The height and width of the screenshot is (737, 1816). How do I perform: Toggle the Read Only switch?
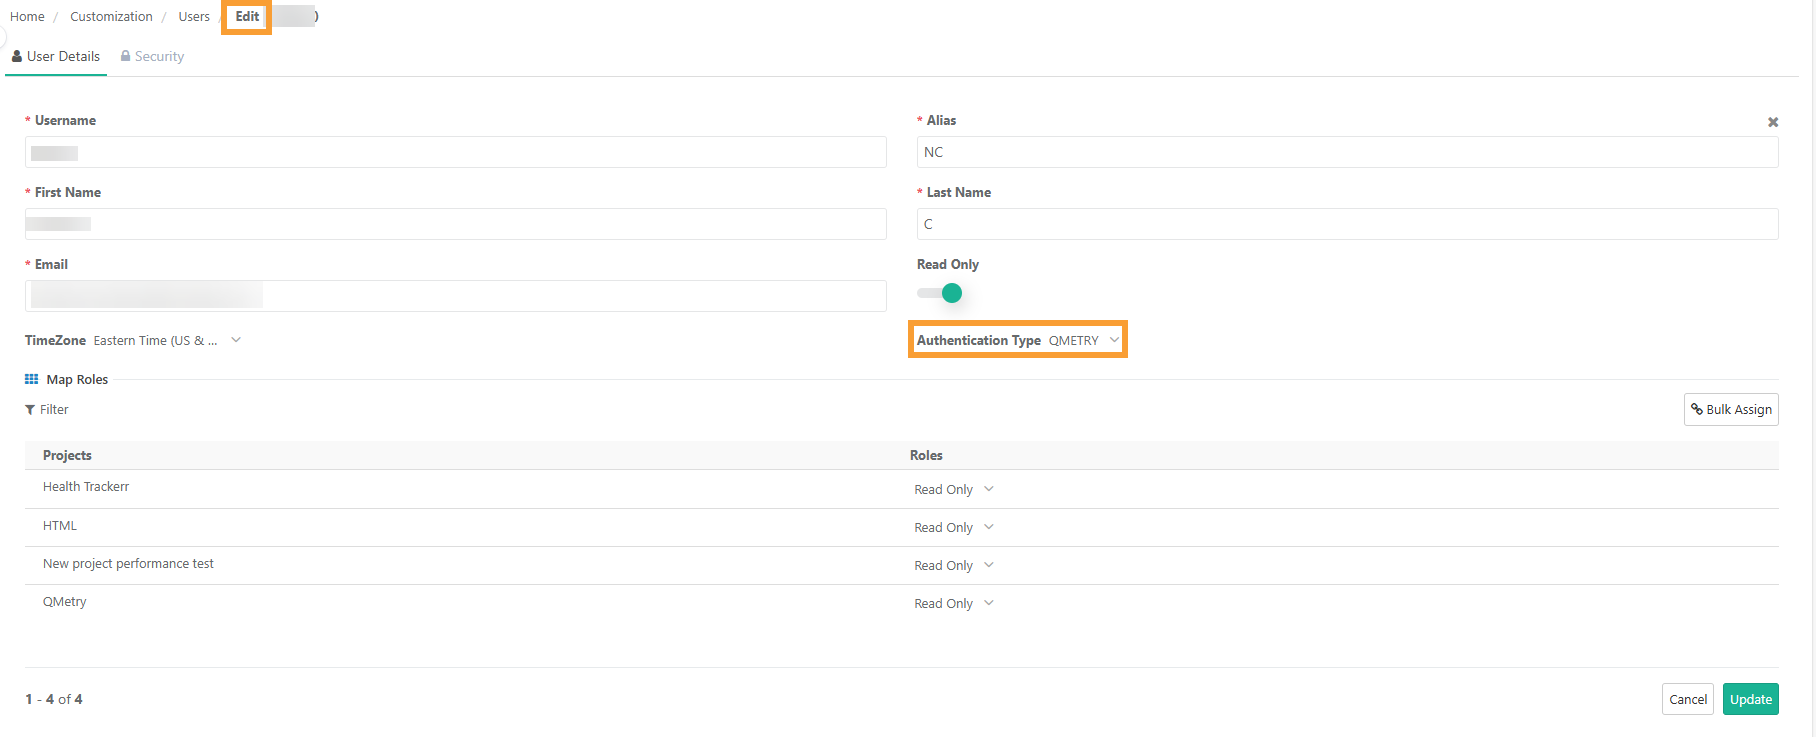tap(941, 293)
